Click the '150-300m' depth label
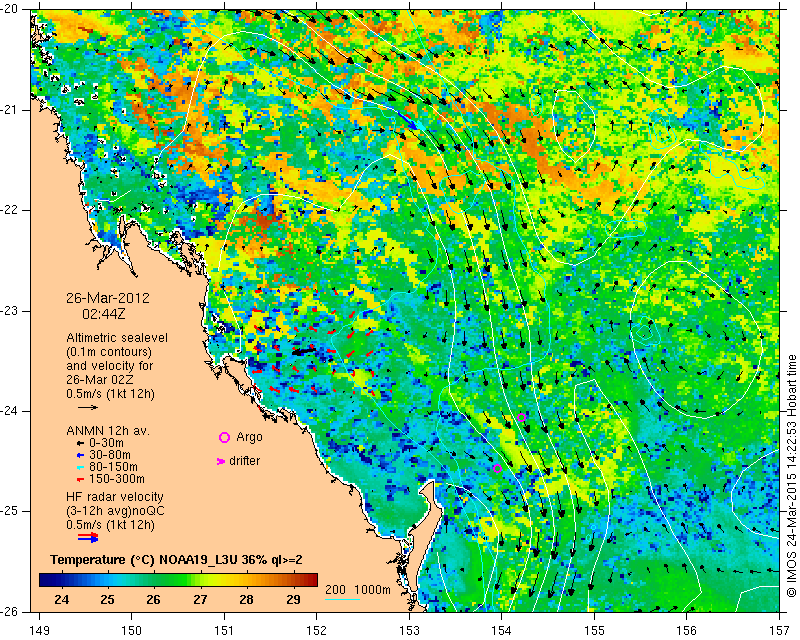 pos(117,479)
